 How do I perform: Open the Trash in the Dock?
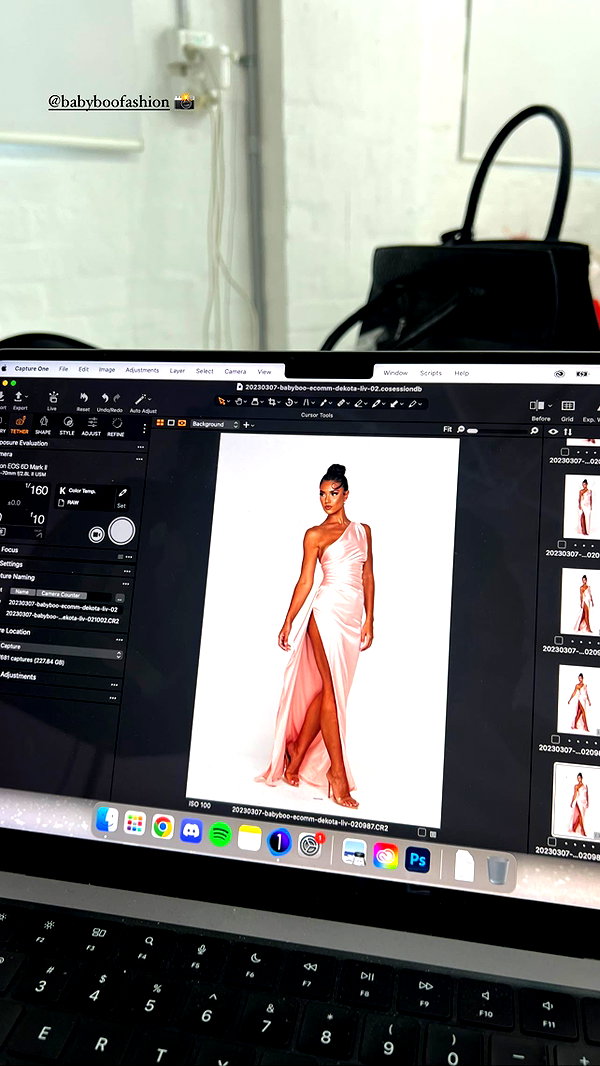point(497,869)
